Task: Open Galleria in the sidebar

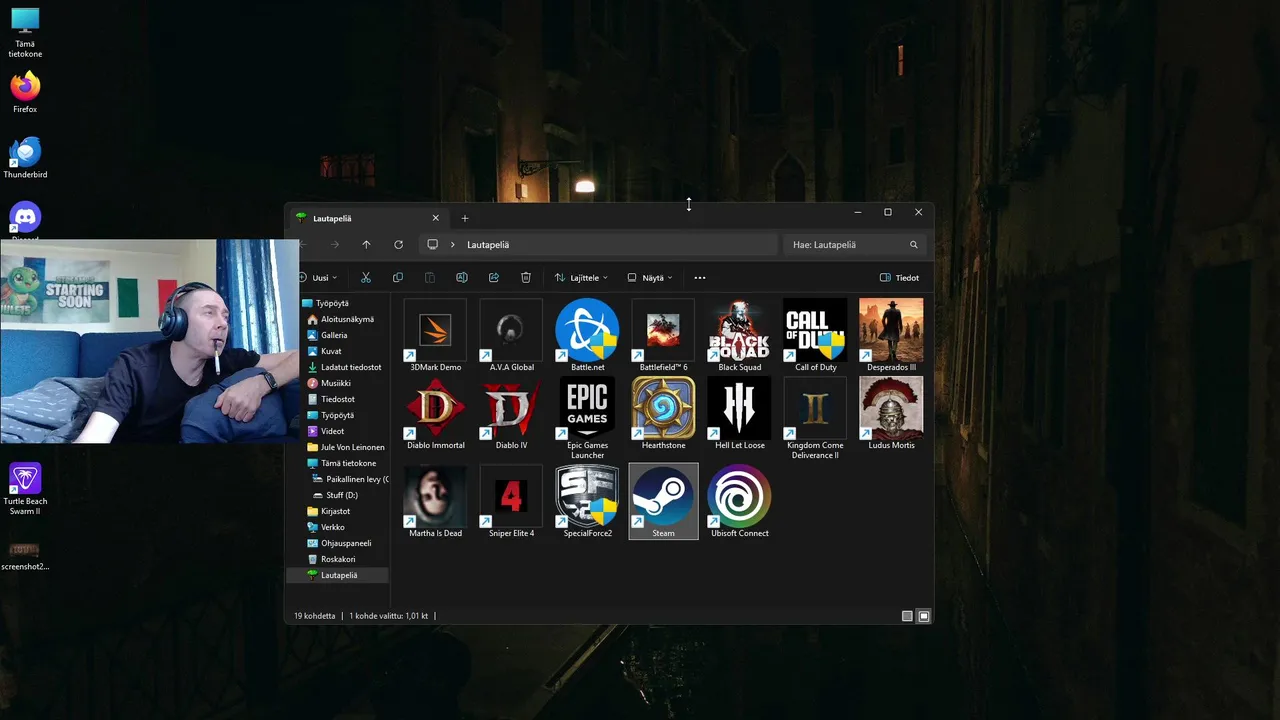Action: pos(334,335)
